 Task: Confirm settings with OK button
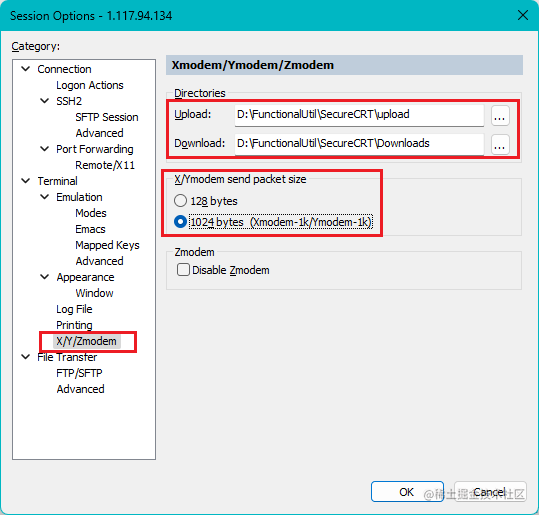(407, 492)
